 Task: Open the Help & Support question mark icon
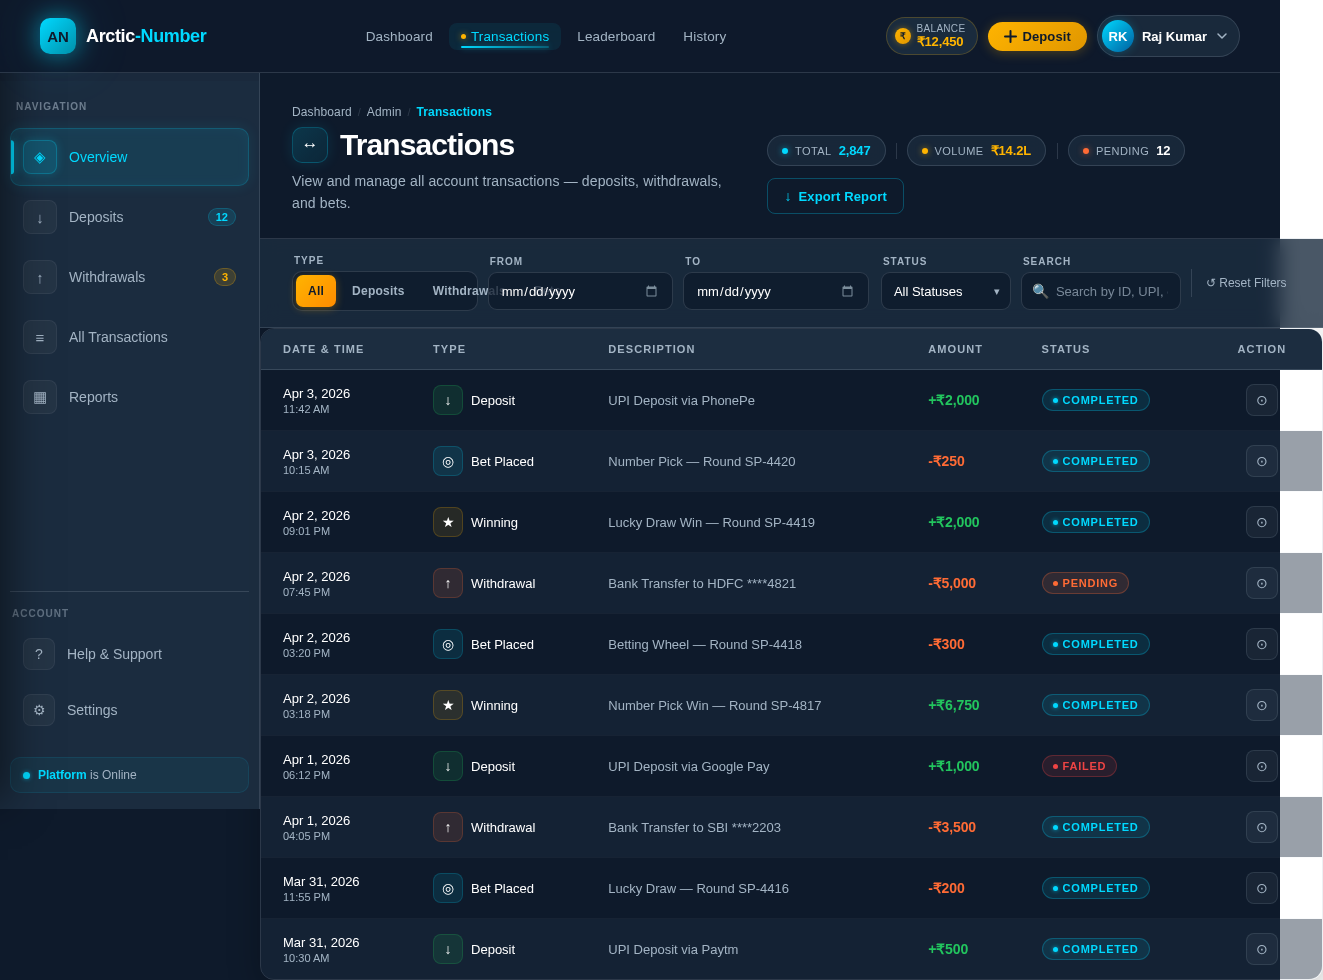(39, 654)
